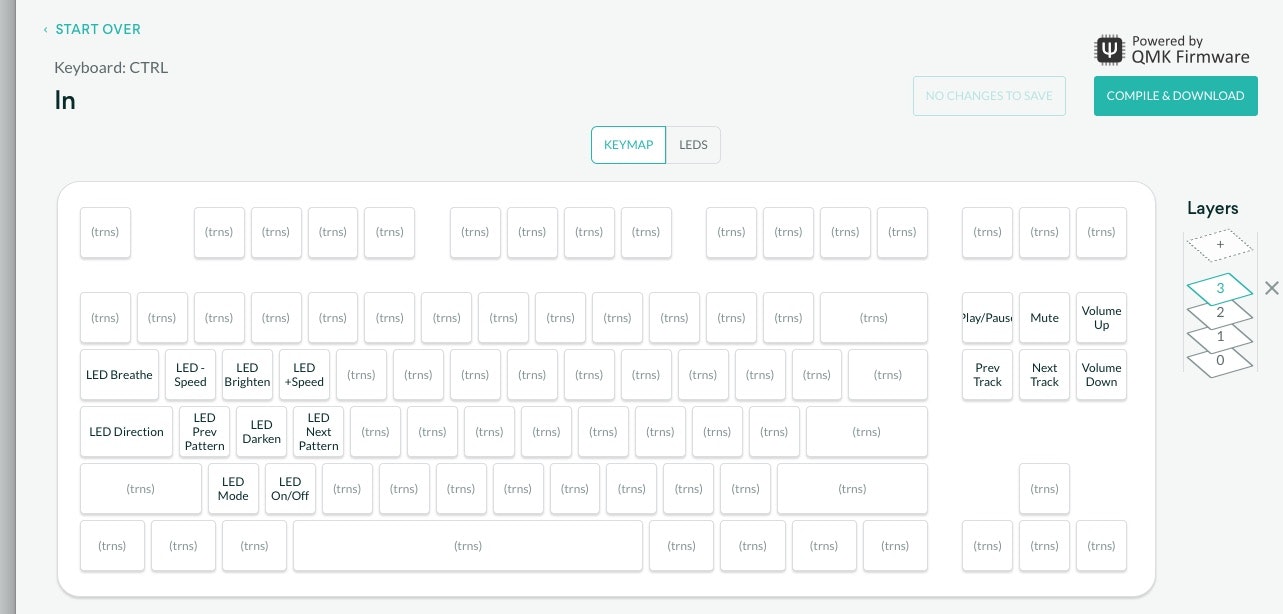The height and width of the screenshot is (614, 1283).
Task: Delete layer 3 using X icon
Action: [1271, 288]
